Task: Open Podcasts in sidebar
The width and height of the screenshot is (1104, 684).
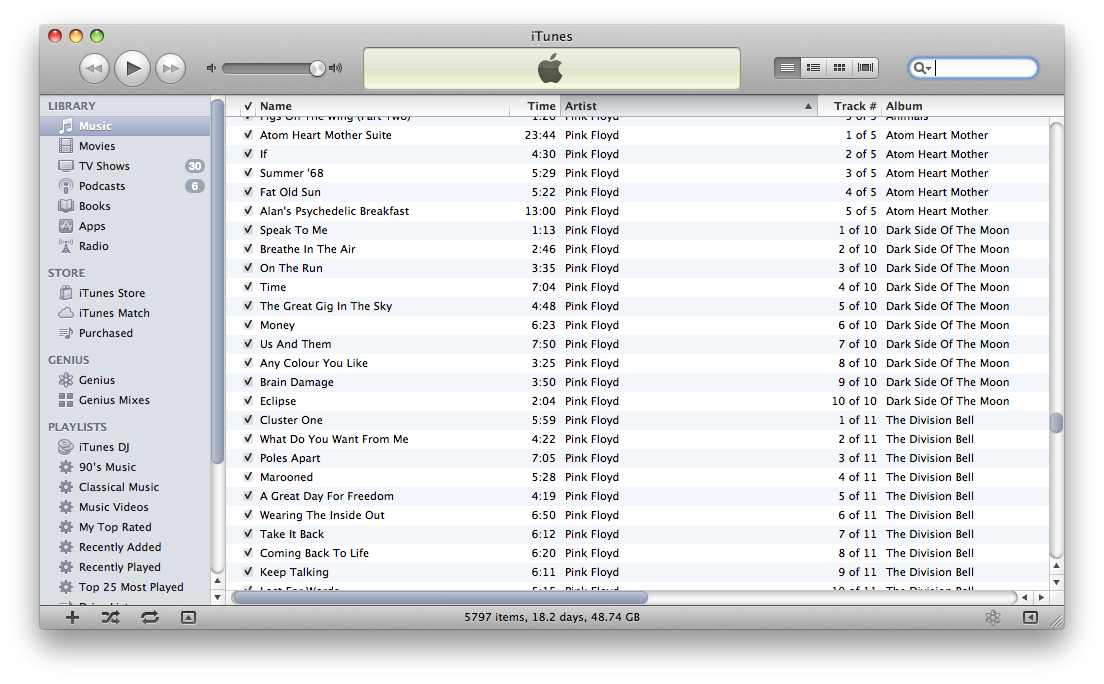Action: (x=125, y=186)
